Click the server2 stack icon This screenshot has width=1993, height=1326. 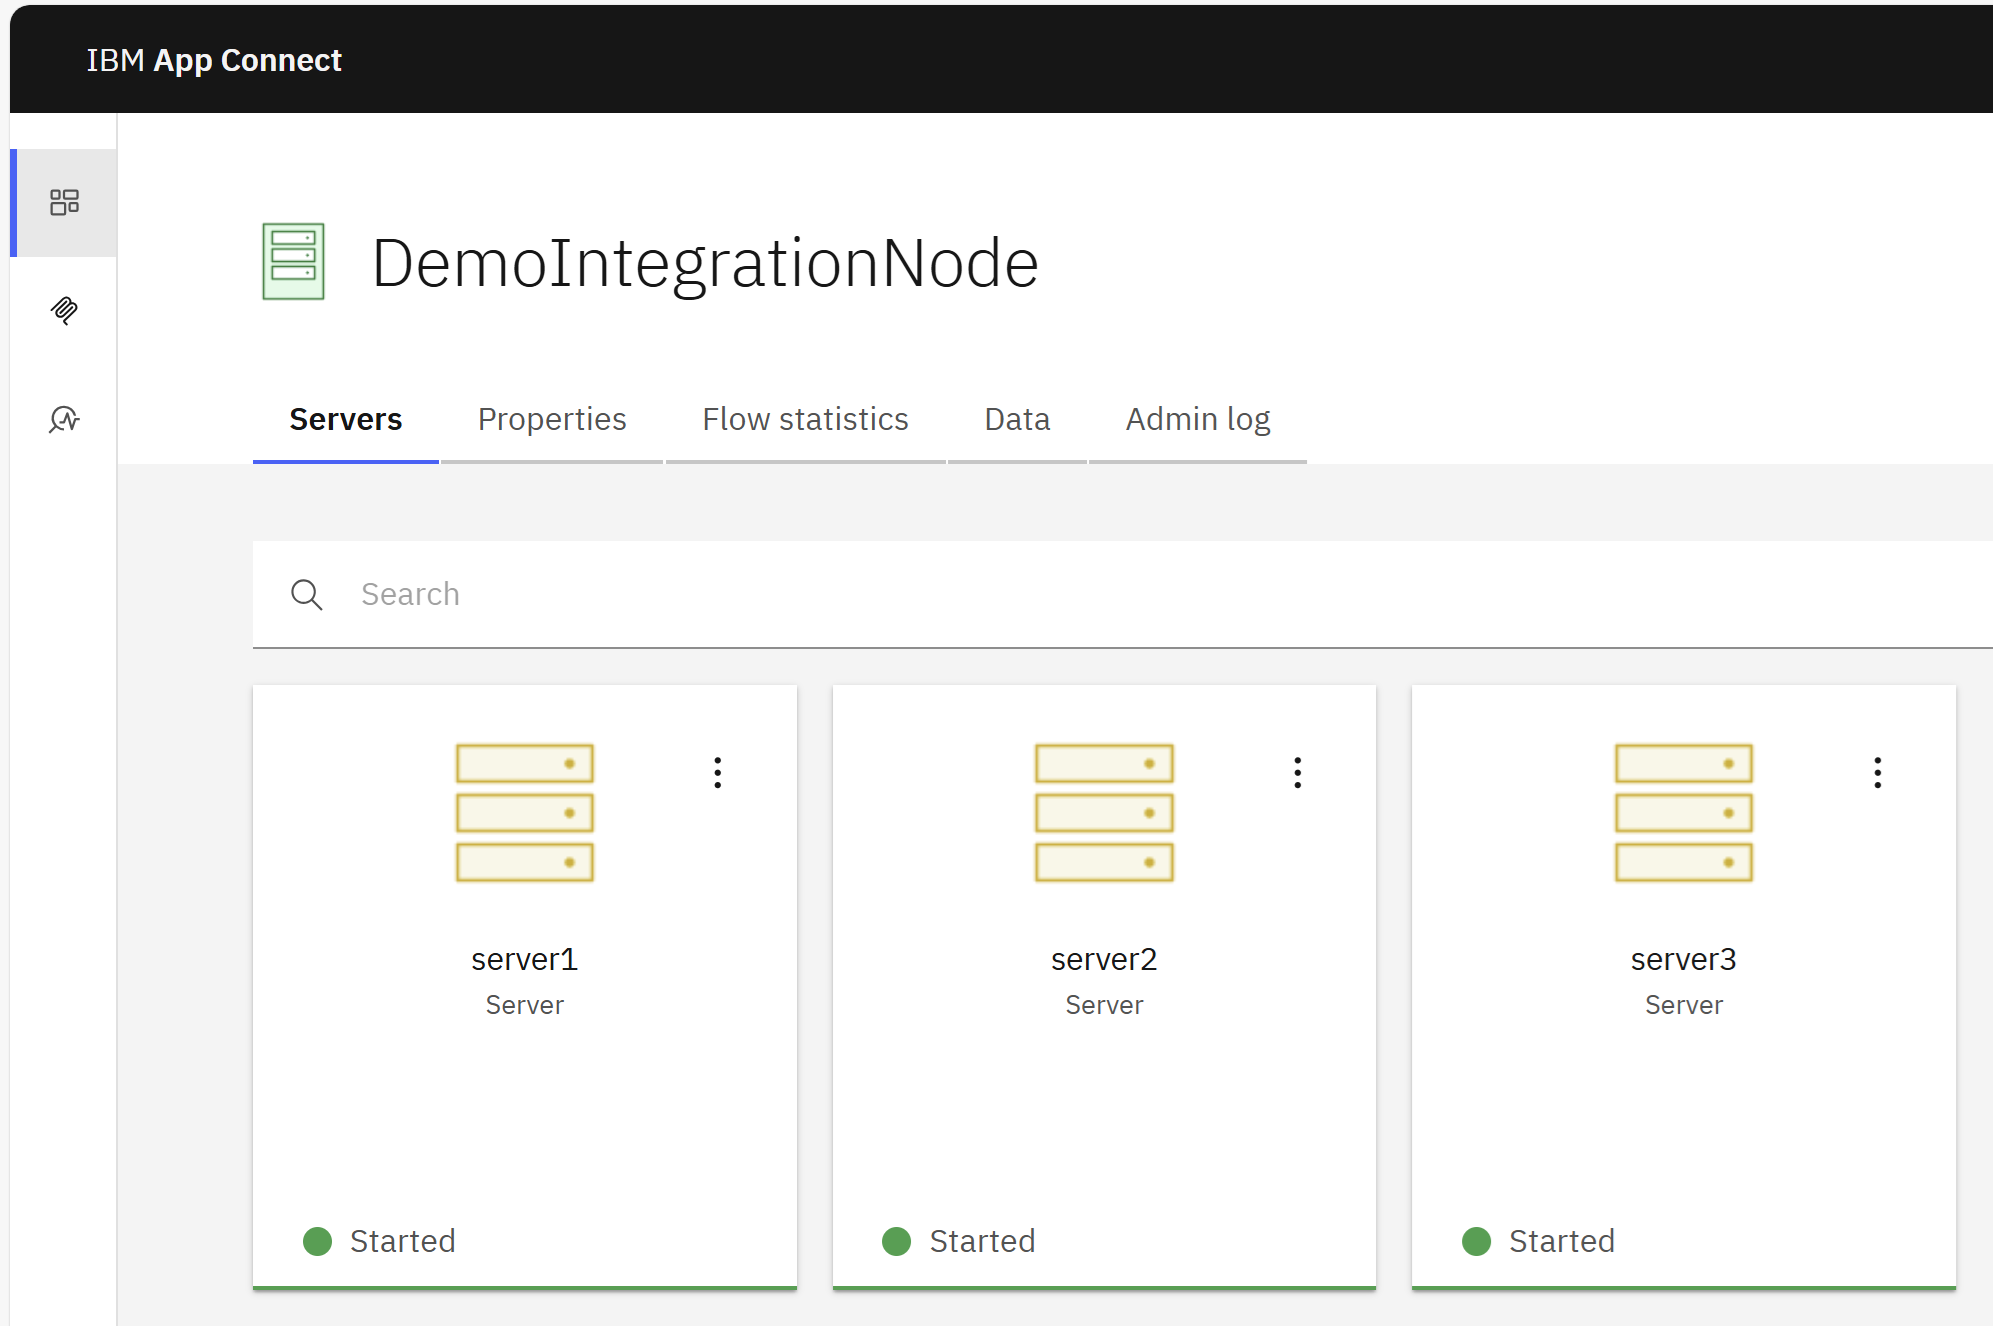click(1104, 812)
